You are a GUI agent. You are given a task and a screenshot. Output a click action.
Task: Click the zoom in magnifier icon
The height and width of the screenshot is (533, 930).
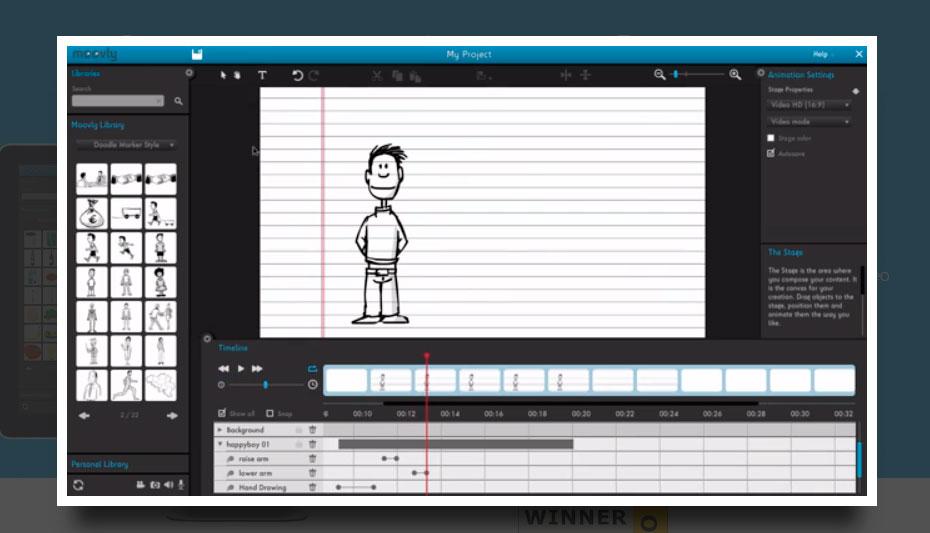click(x=735, y=75)
